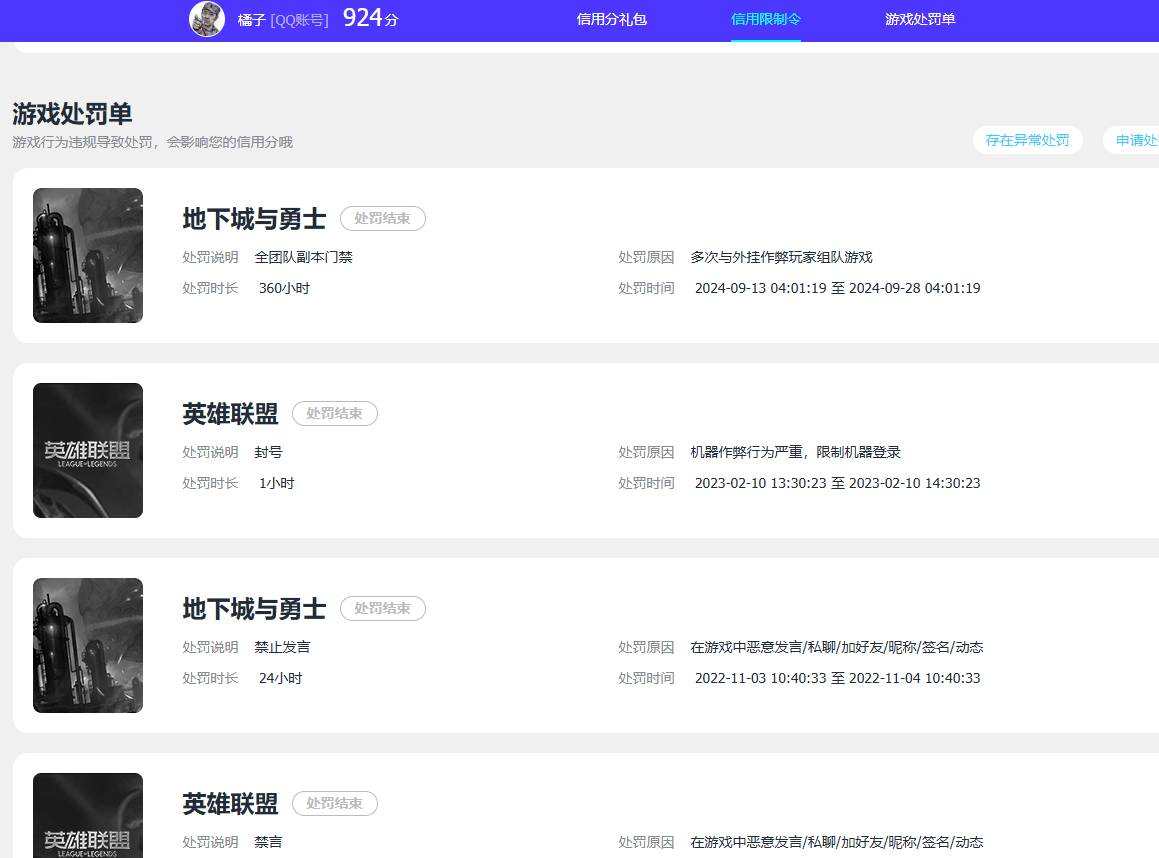Click the 1小时 duration value
Image resolution: width=1159 pixels, height=858 pixels.
point(276,483)
